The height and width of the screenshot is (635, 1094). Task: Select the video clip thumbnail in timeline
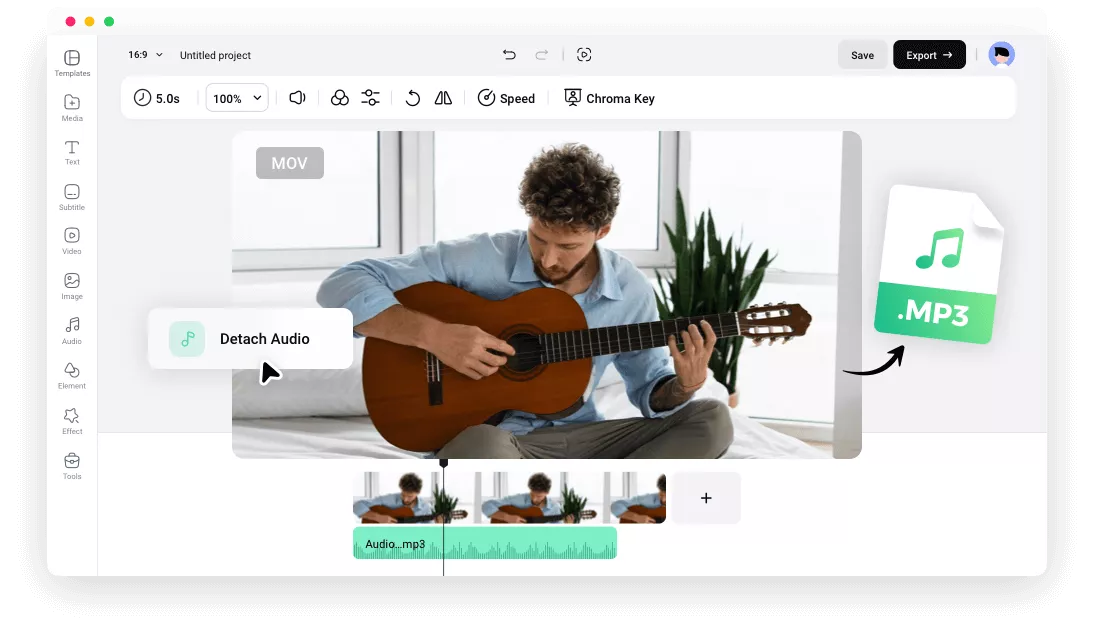click(509, 498)
